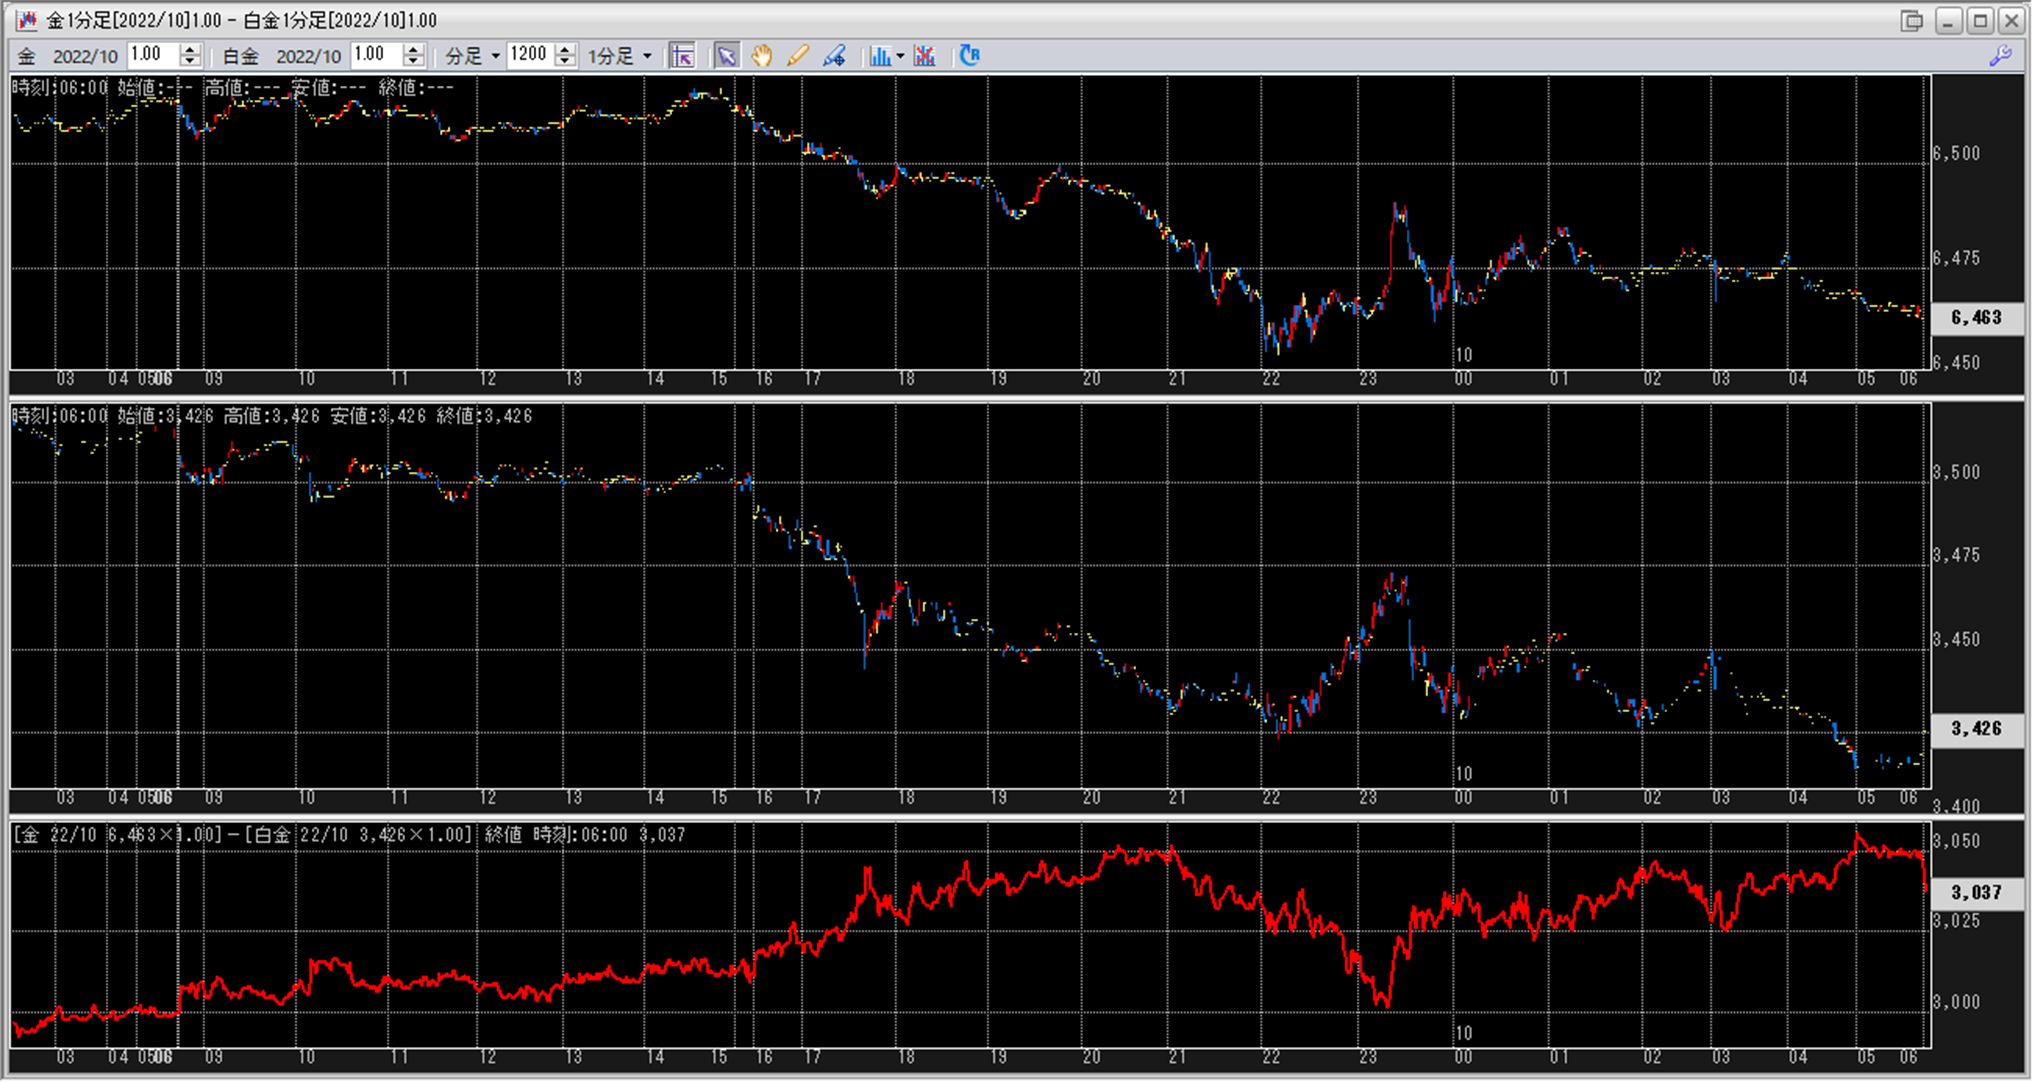This screenshot has height=1082, width=2033.
Task: Increase the 1200 bar count stepper
Action: pyautogui.click(x=565, y=50)
